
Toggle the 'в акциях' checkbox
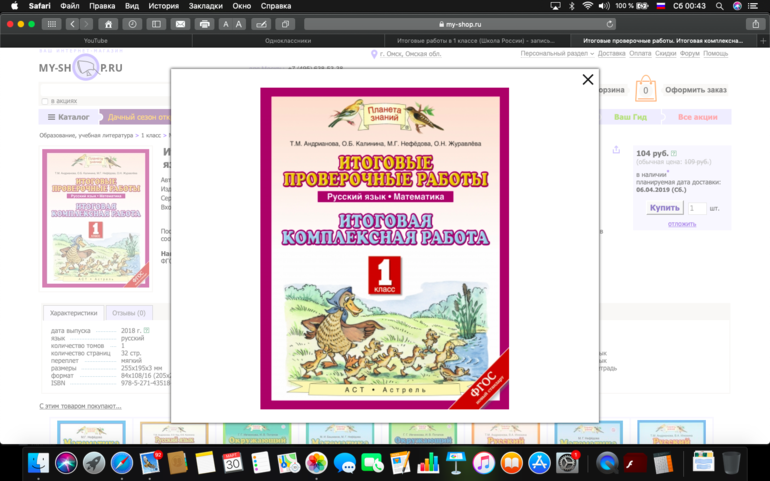(x=45, y=101)
